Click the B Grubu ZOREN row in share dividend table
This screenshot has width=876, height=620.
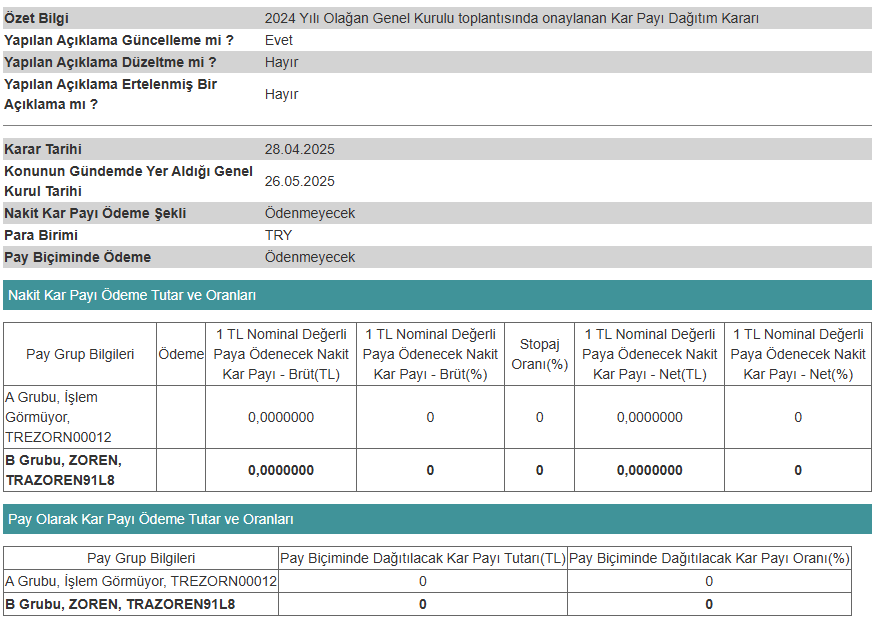tap(427, 604)
